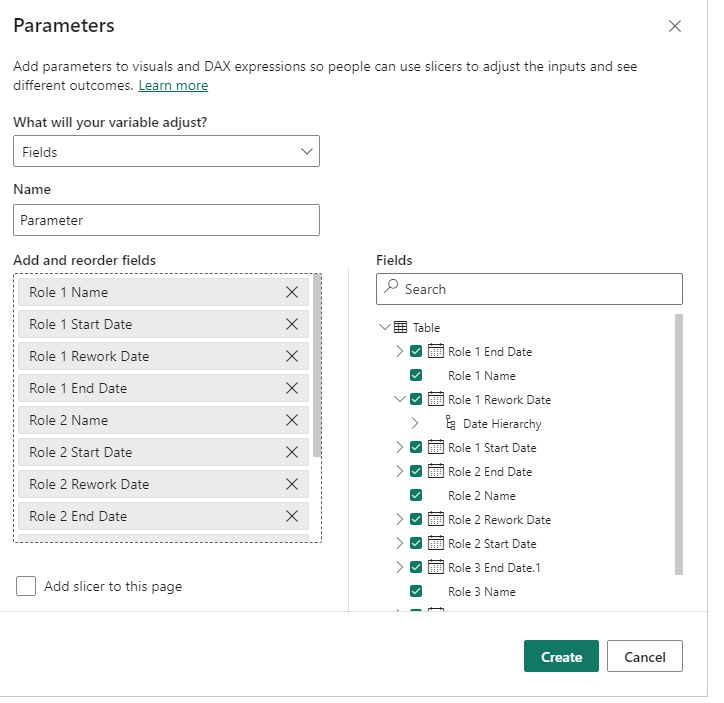Select the Role 2 End Date item in reorder list
The image size is (724, 703).
click(163, 516)
